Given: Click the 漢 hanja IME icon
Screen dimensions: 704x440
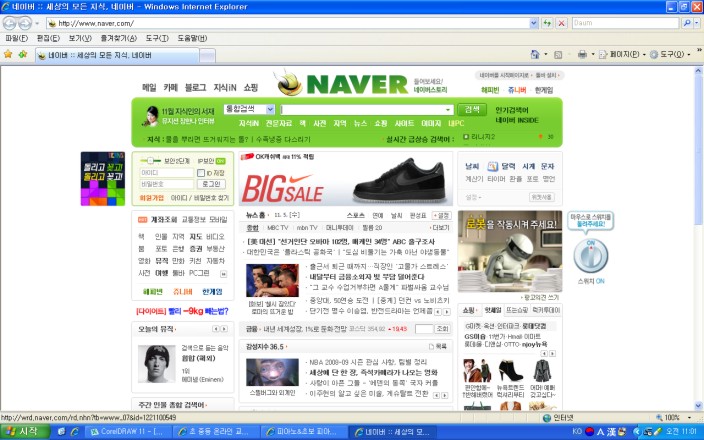Looking at the screenshot, I should pyautogui.click(x=612, y=431).
